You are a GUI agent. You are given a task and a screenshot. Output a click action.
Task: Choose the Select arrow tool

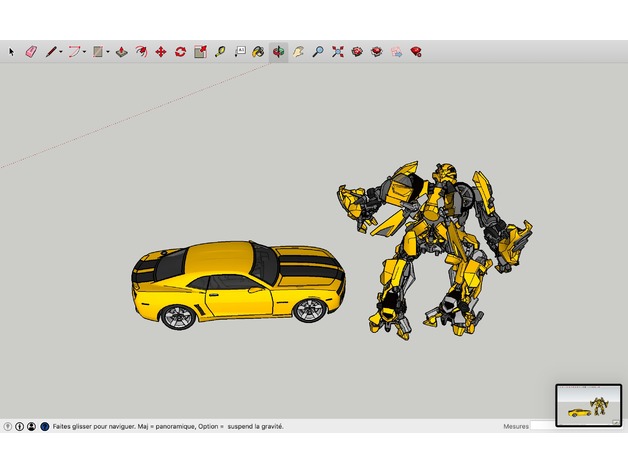coord(11,52)
